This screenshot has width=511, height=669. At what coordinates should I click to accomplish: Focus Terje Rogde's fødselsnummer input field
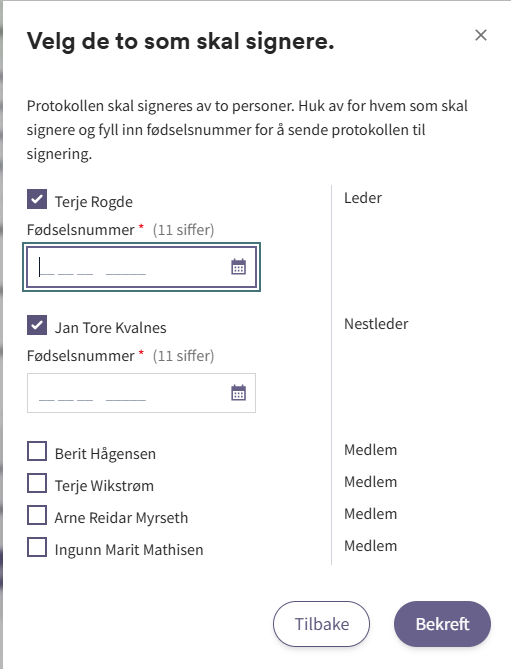141,267
